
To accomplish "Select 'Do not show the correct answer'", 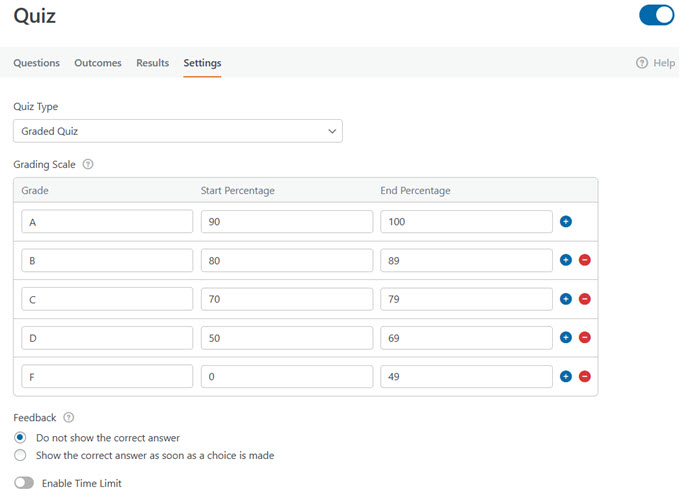I will tap(20, 438).
